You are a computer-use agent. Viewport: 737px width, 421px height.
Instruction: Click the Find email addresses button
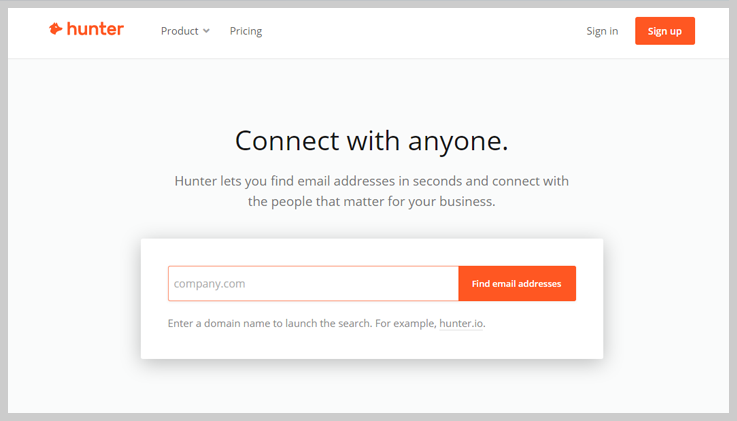pos(517,283)
